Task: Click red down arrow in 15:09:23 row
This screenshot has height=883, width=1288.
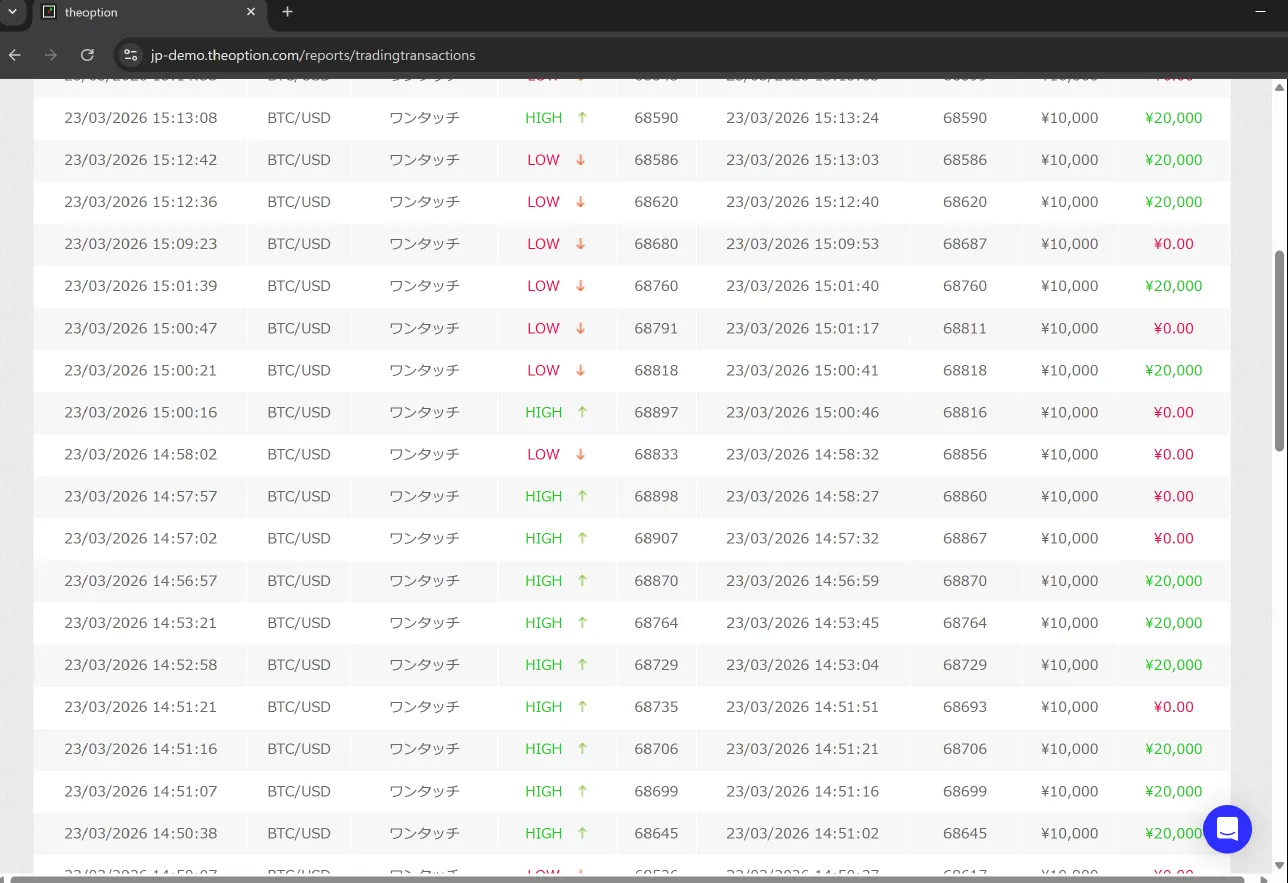Action: click(580, 244)
